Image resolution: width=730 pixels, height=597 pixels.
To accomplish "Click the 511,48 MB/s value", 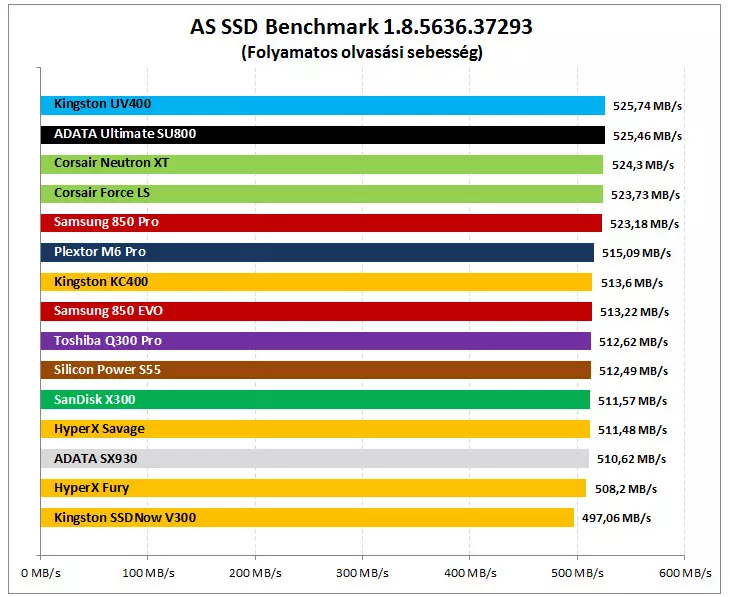I will click(632, 430).
